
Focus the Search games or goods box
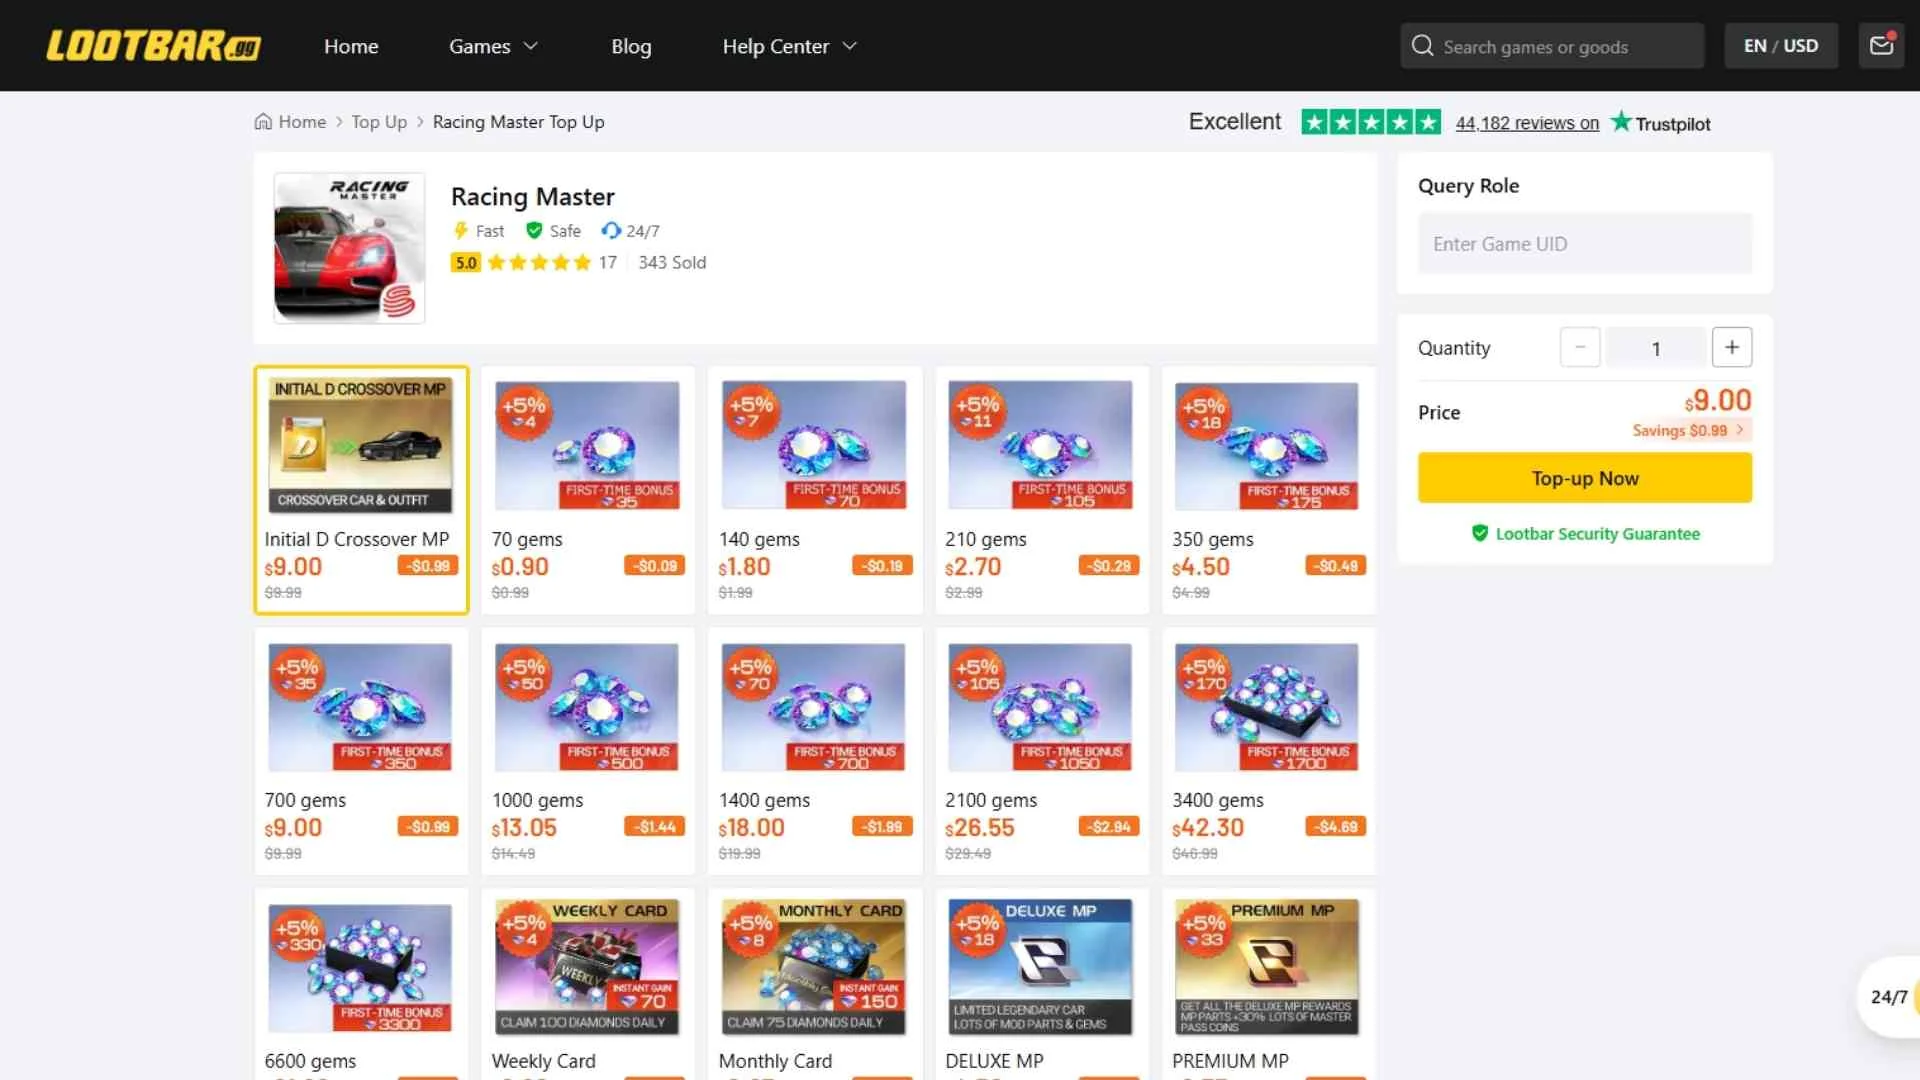tap(1552, 46)
